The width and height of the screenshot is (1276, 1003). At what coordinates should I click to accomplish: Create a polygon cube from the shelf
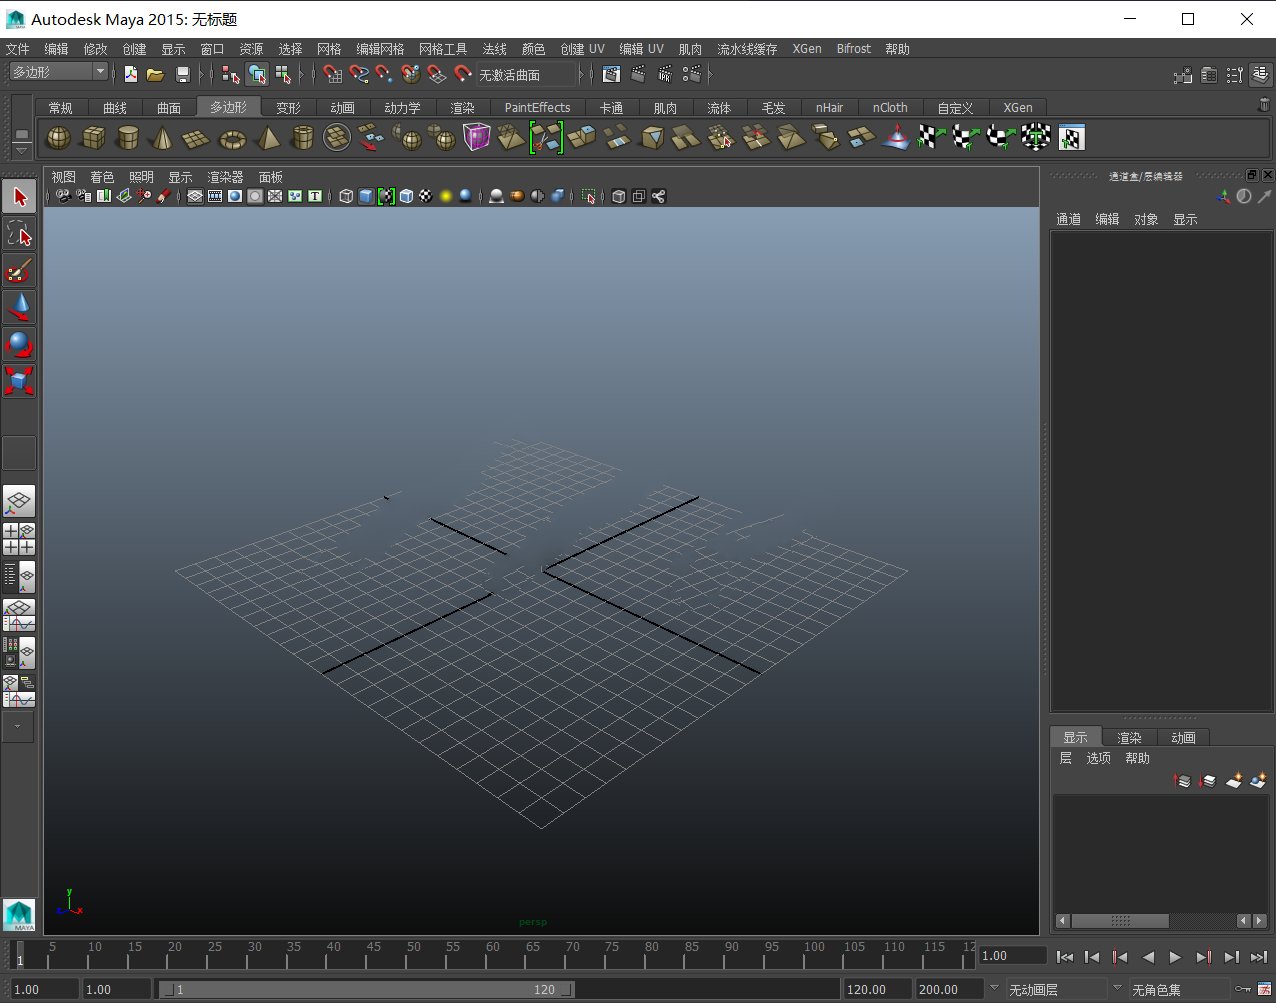point(94,138)
